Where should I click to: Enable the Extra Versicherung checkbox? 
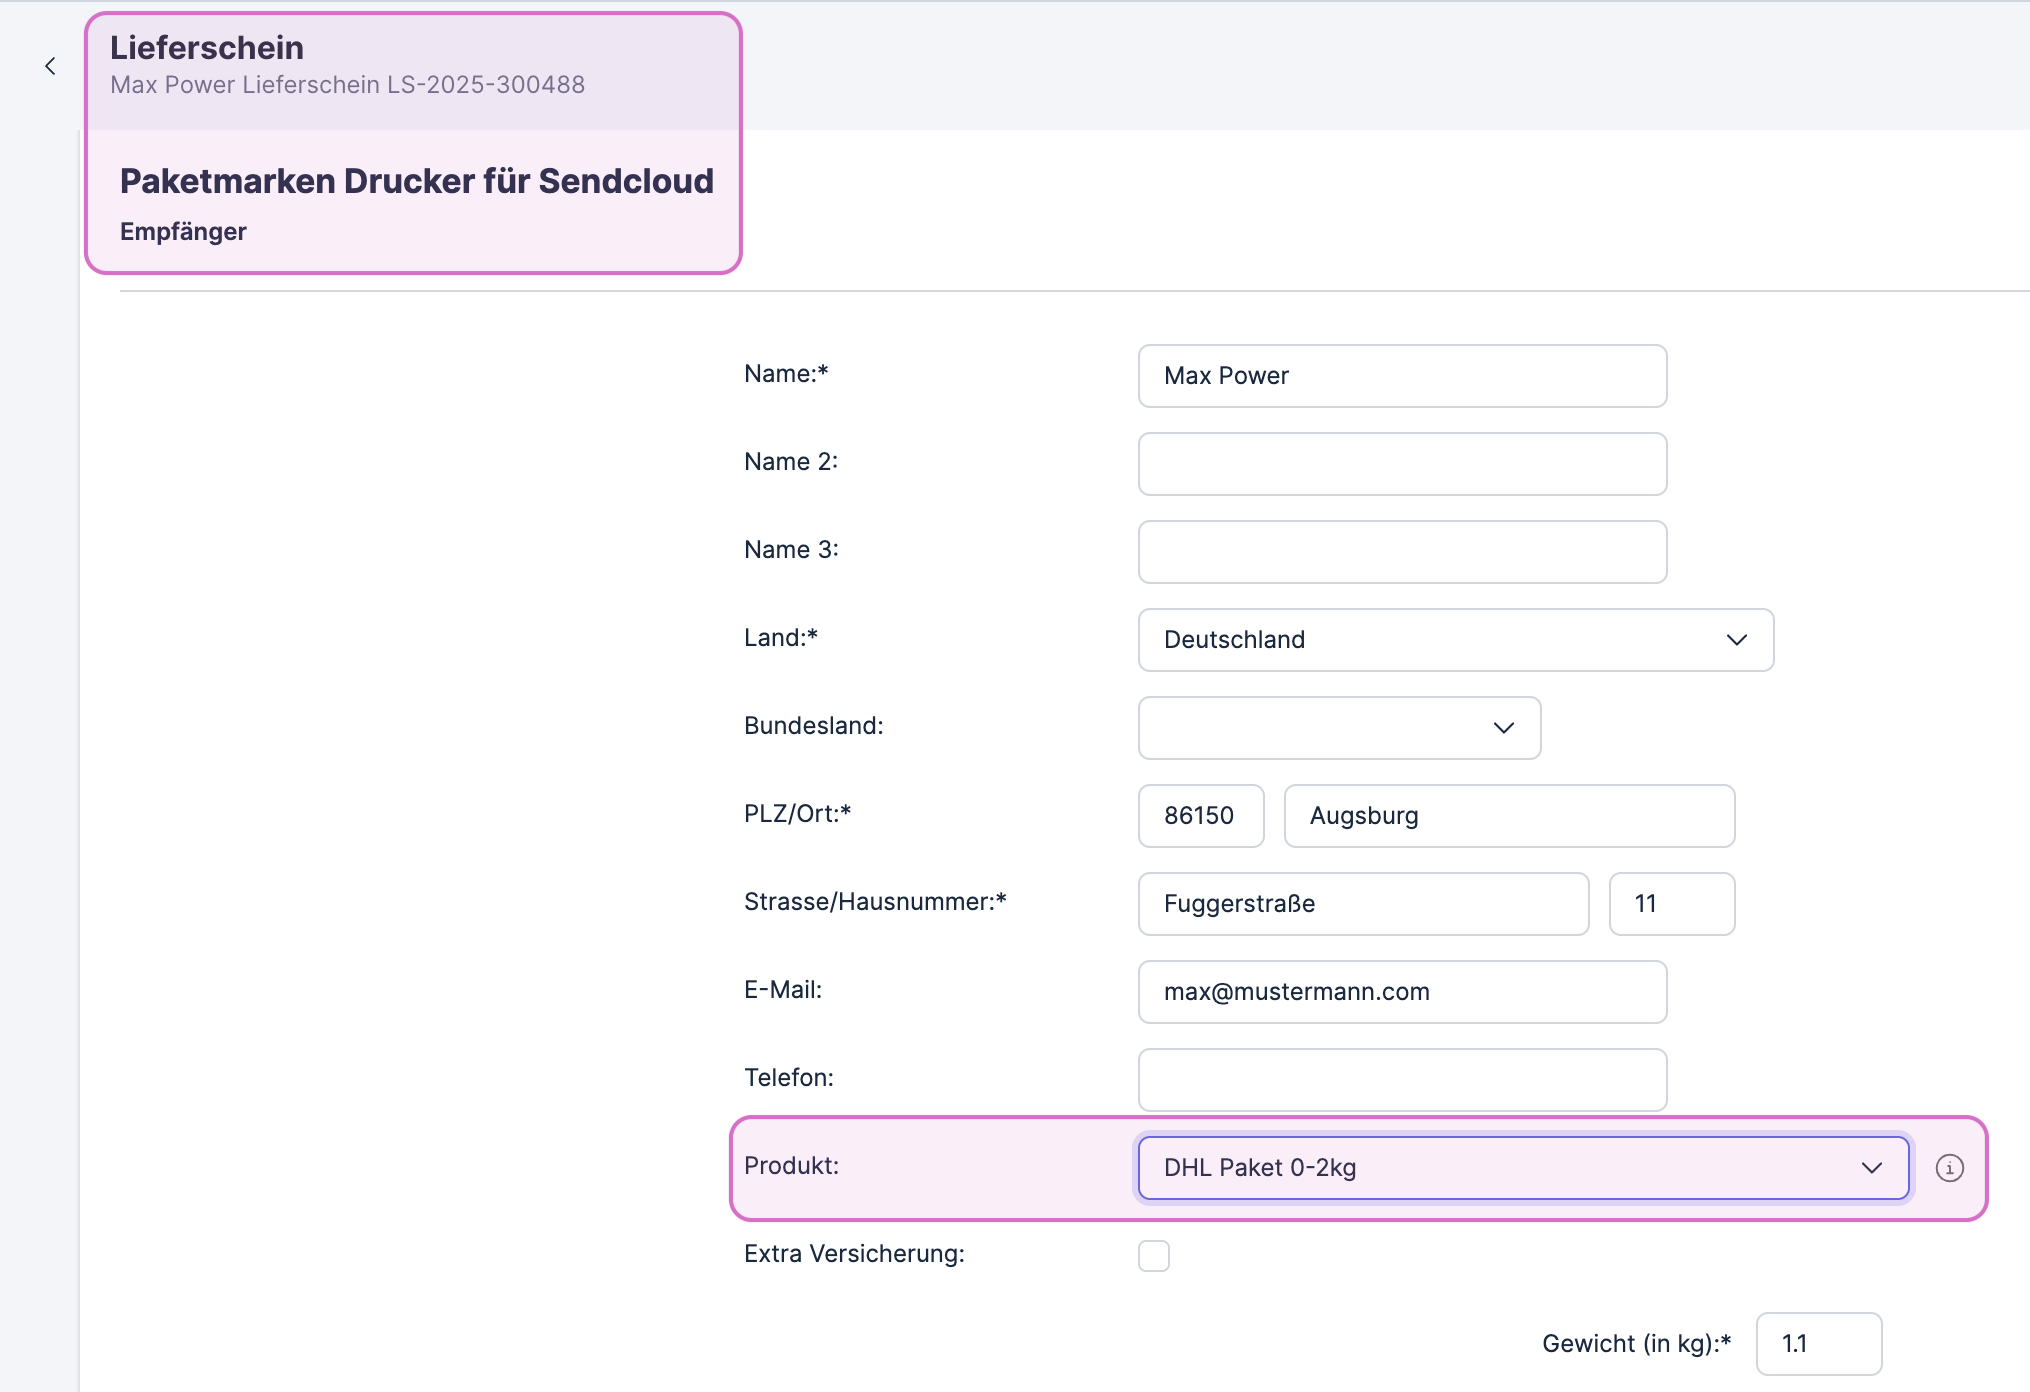click(1154, 1255)
